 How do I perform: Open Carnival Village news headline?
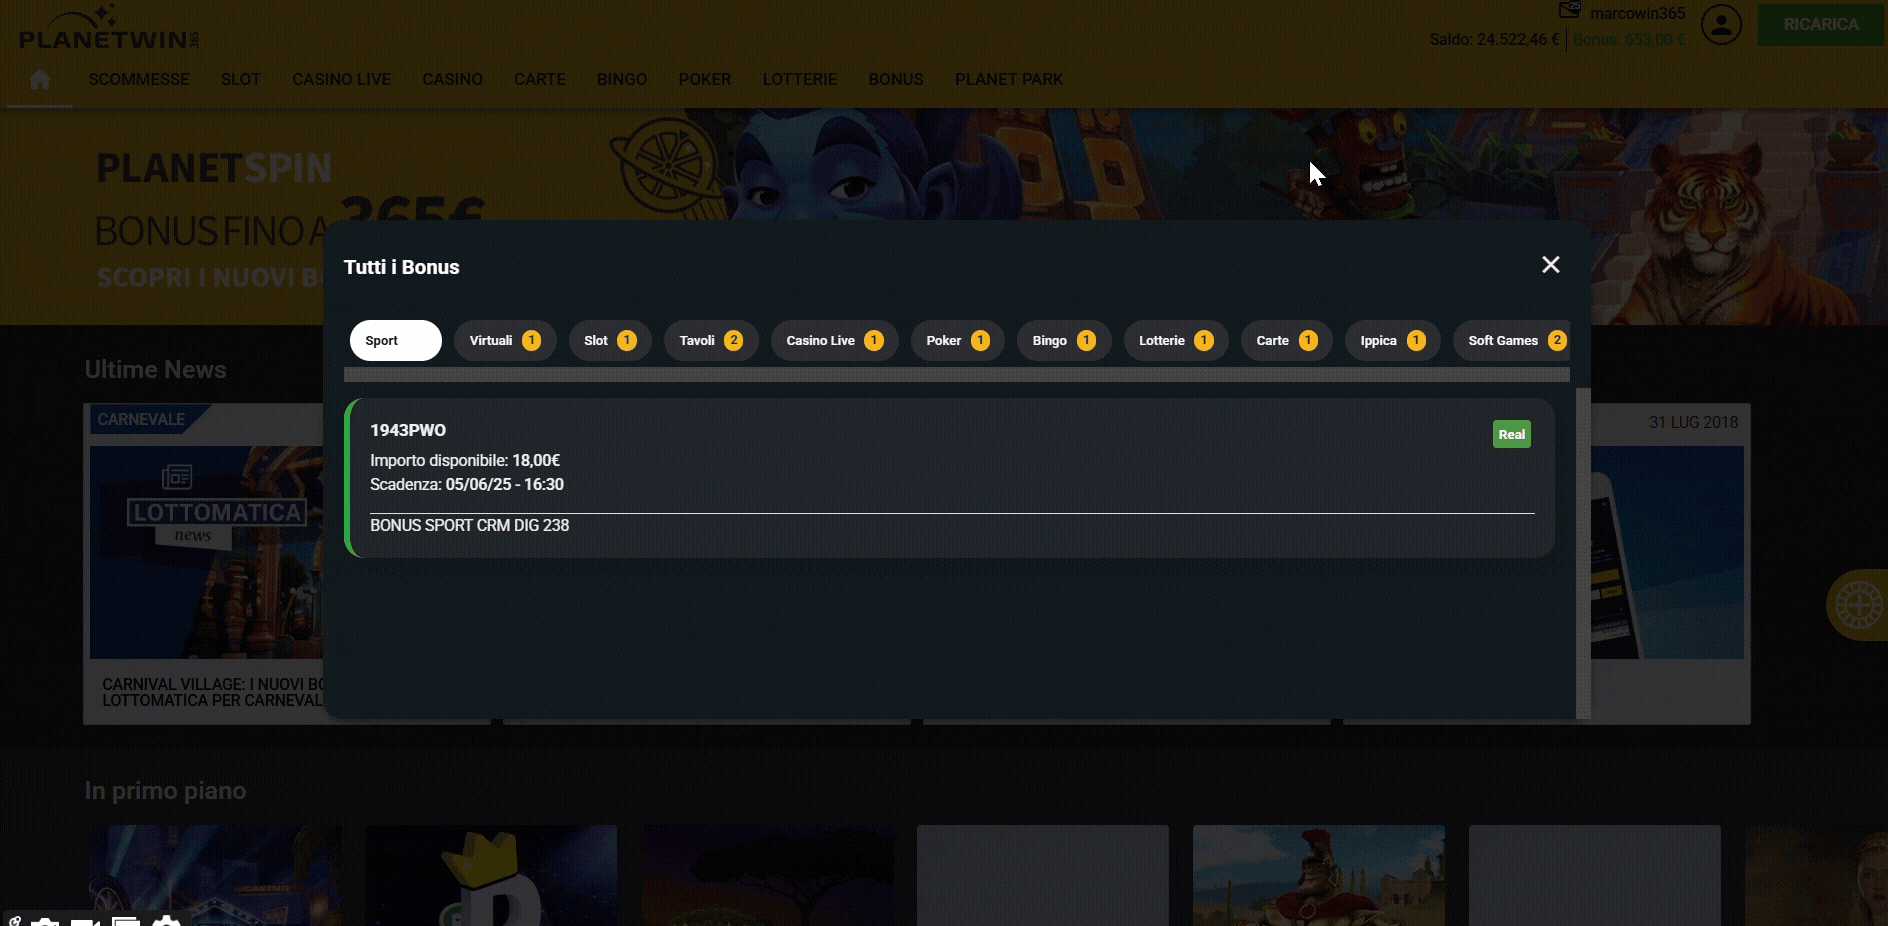[x=213, y=692]
